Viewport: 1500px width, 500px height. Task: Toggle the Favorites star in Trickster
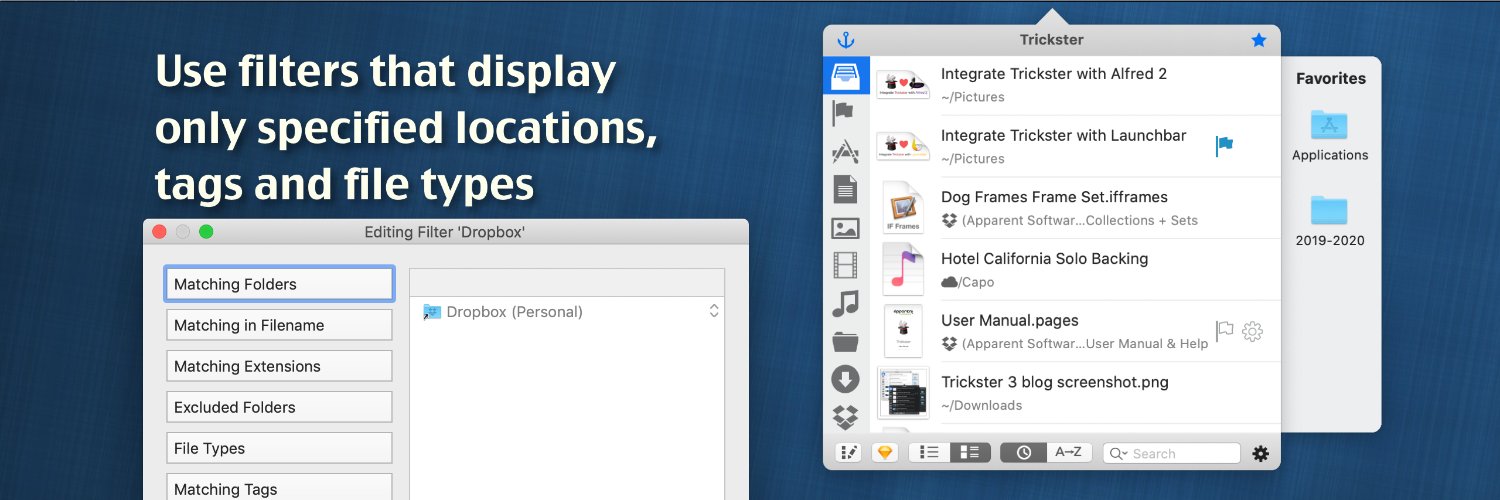(x=1258, y=40)
